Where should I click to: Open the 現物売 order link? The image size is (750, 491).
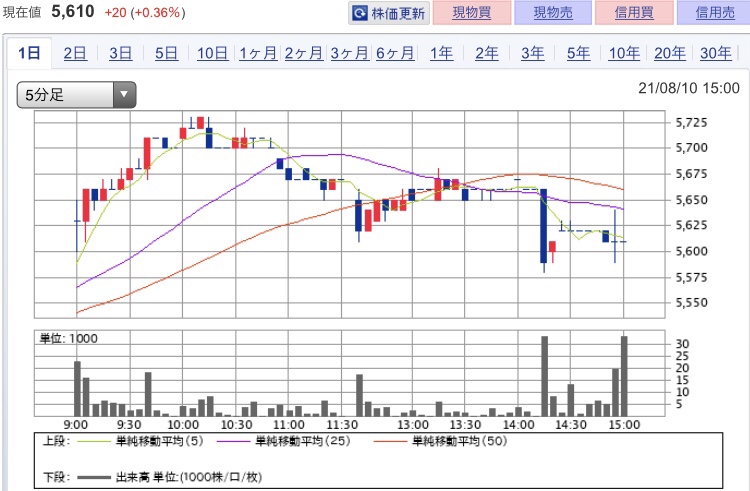pyautogui.click(x=553, y=12)
